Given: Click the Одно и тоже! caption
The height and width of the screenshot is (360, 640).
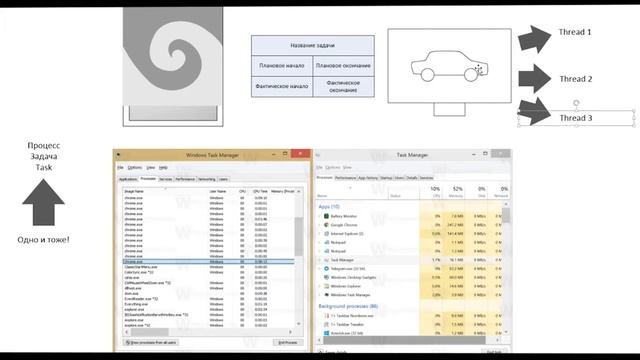Looking at the screenshot, I should (43, 240).
